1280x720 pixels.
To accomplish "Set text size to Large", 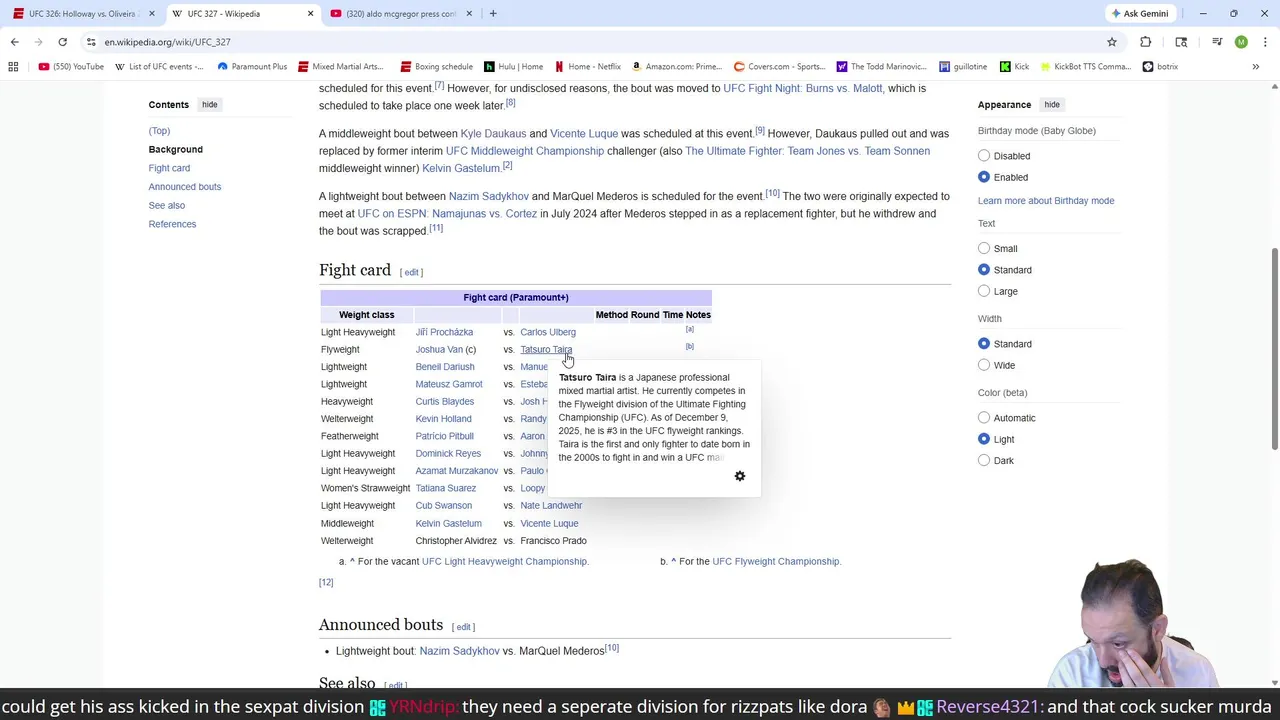I will [x=984, y=291].
